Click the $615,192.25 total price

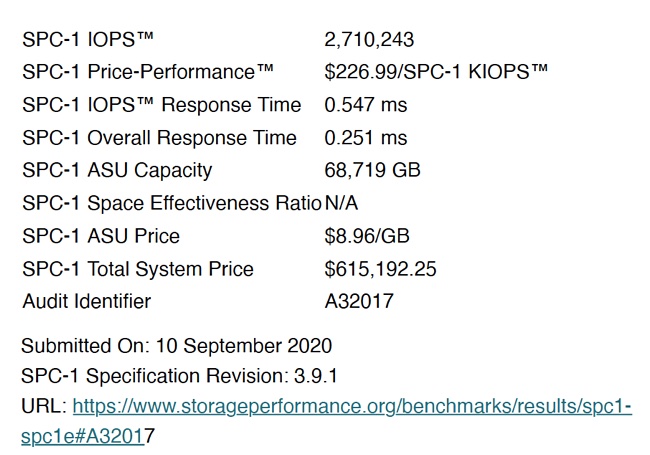pos(381,269)
